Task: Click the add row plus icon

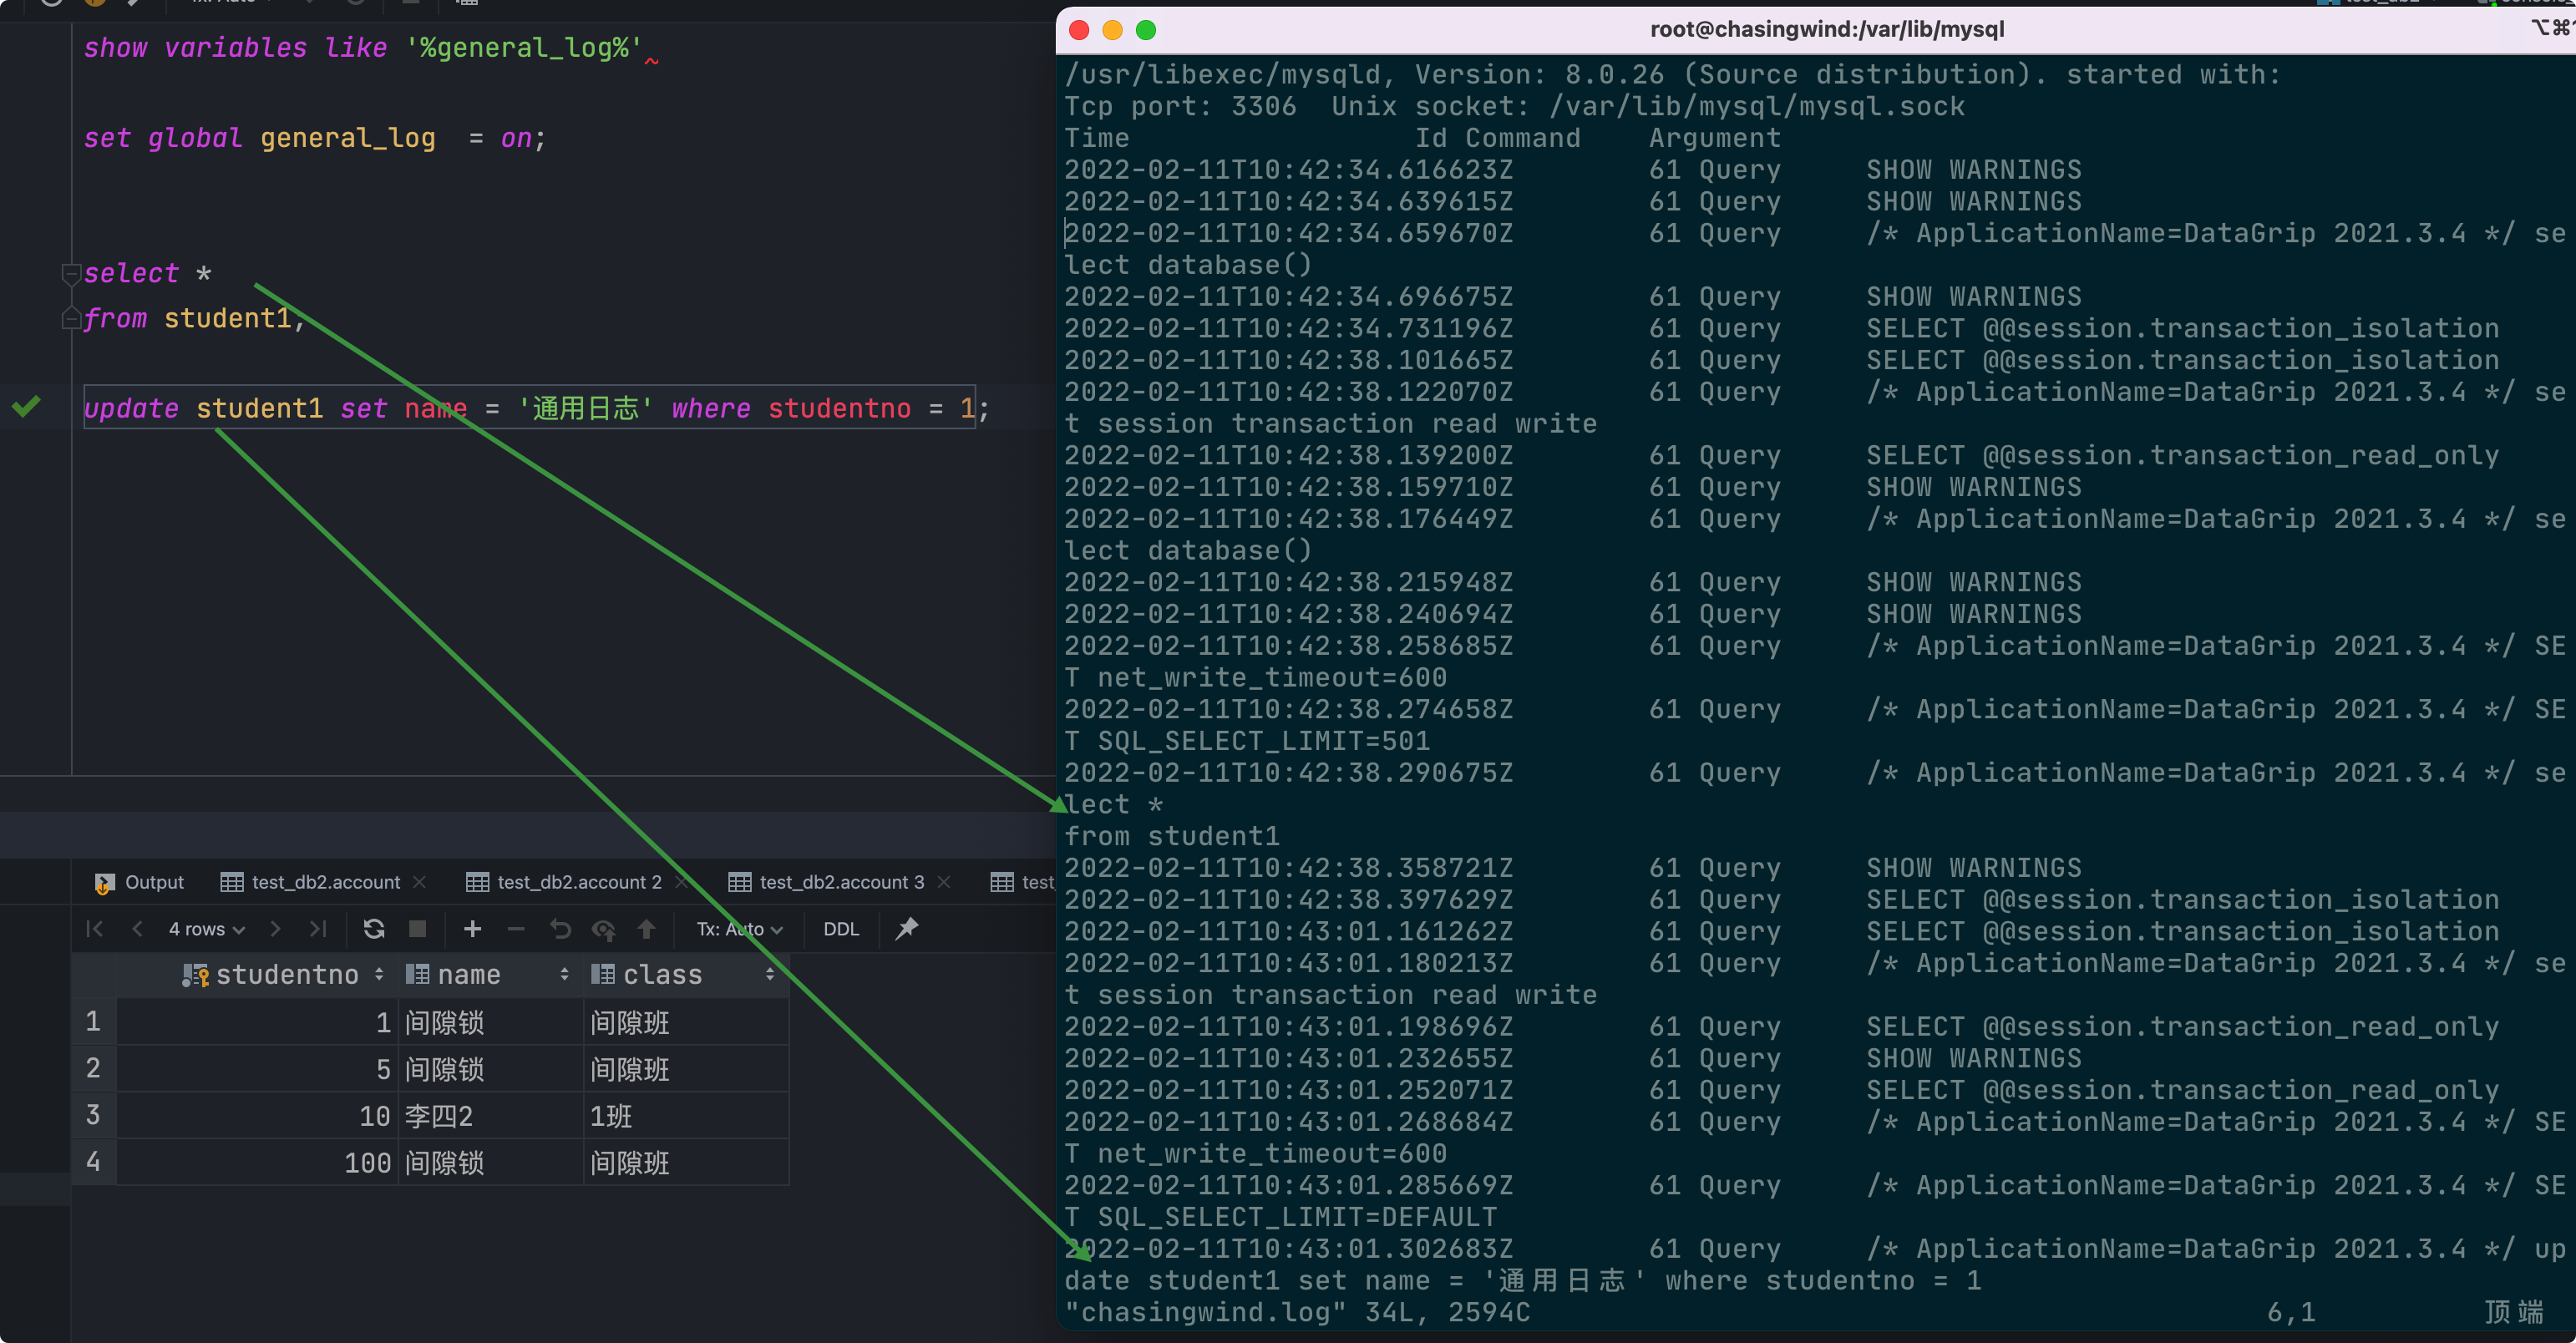Action: (x=472, y=929)
